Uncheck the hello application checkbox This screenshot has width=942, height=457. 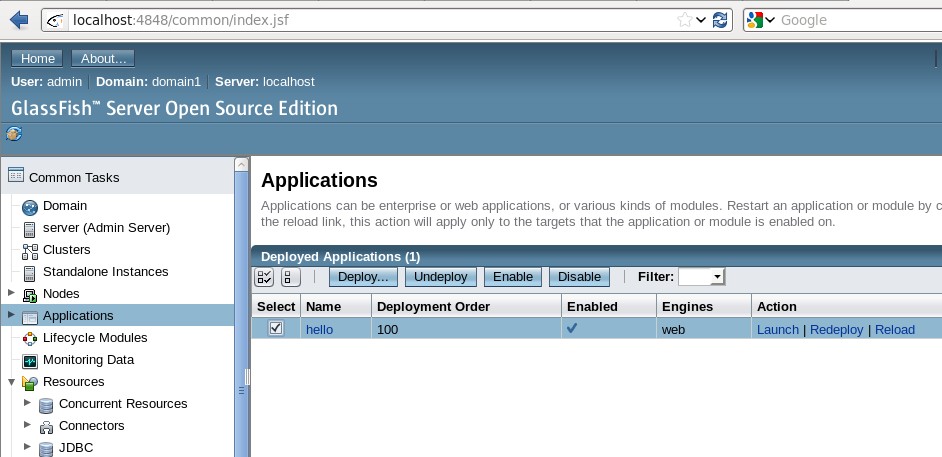pos(276,328)
